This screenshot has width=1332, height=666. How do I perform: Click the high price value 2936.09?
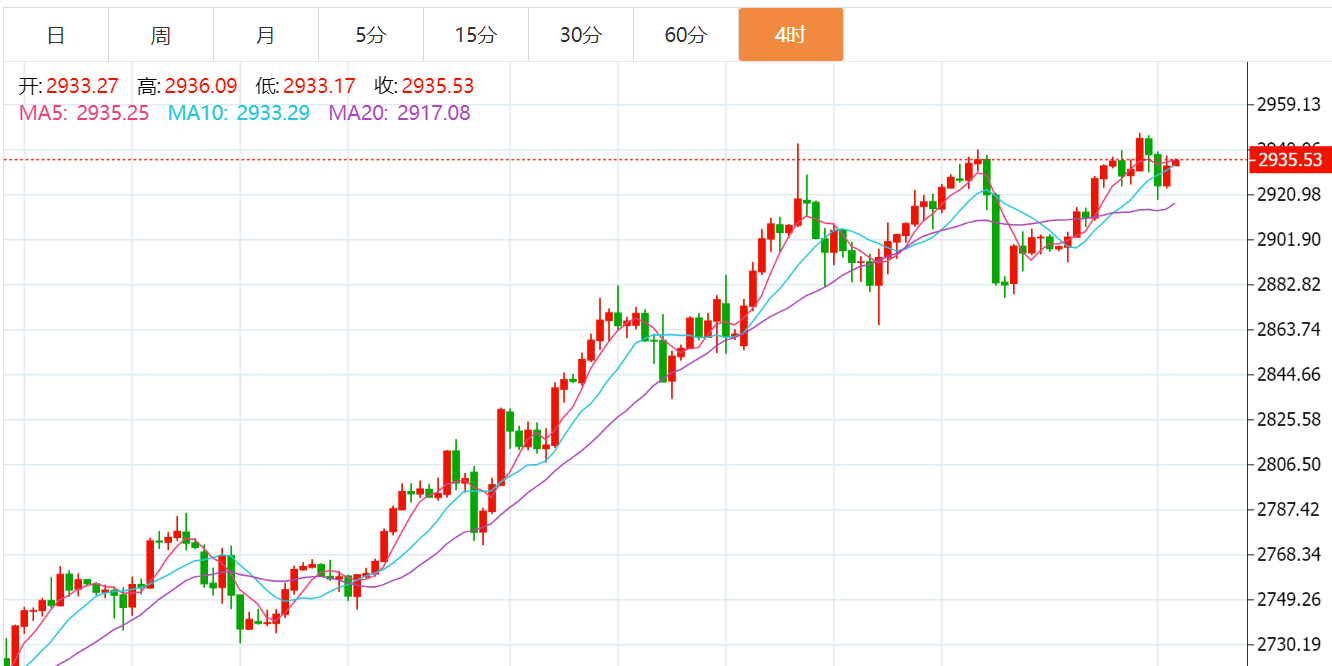coord(201,87)
